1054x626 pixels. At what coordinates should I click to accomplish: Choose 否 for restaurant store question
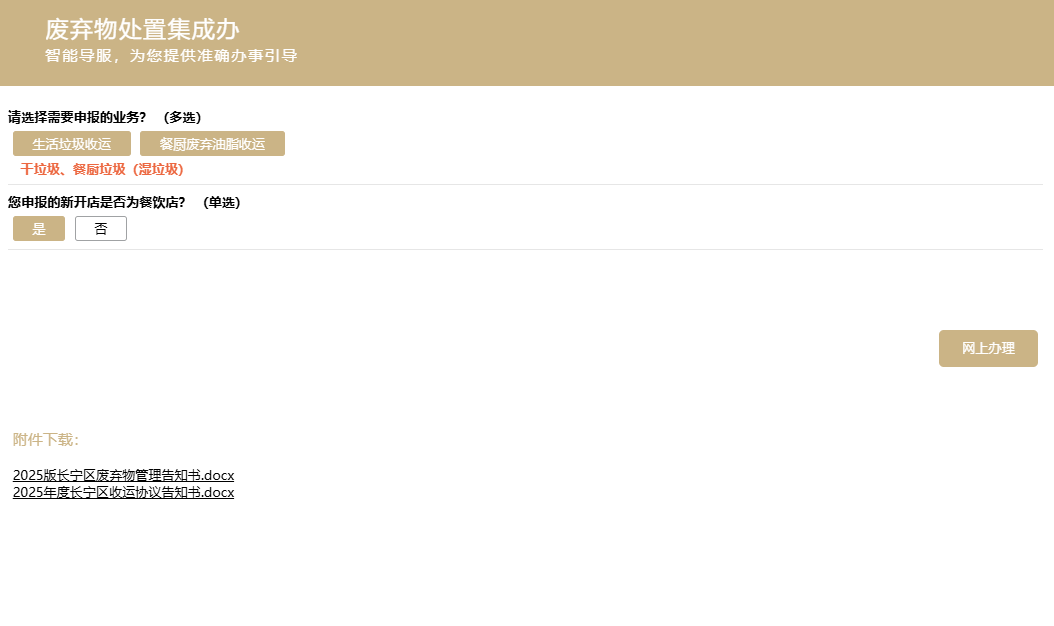coord(101,229)
